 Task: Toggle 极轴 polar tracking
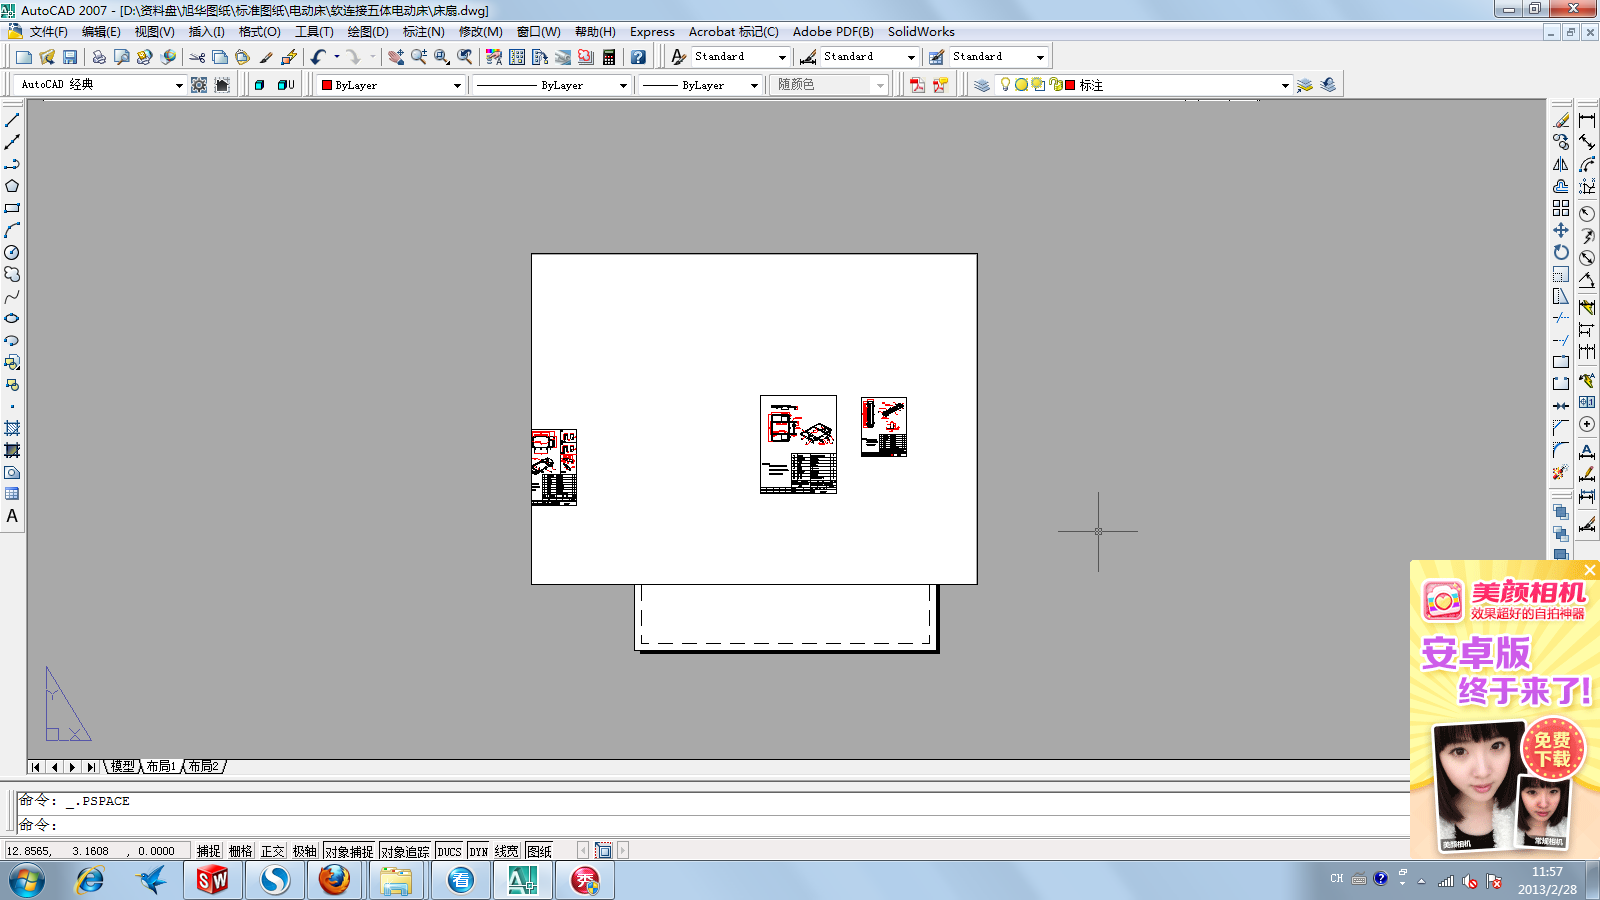point(304,851)
